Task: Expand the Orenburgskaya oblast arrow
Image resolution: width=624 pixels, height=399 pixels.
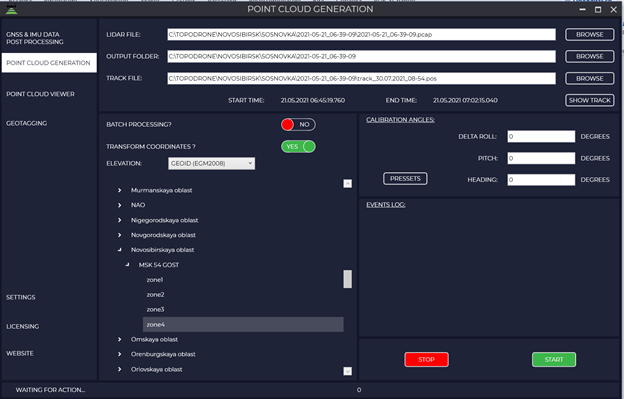Action: point(119,354)
